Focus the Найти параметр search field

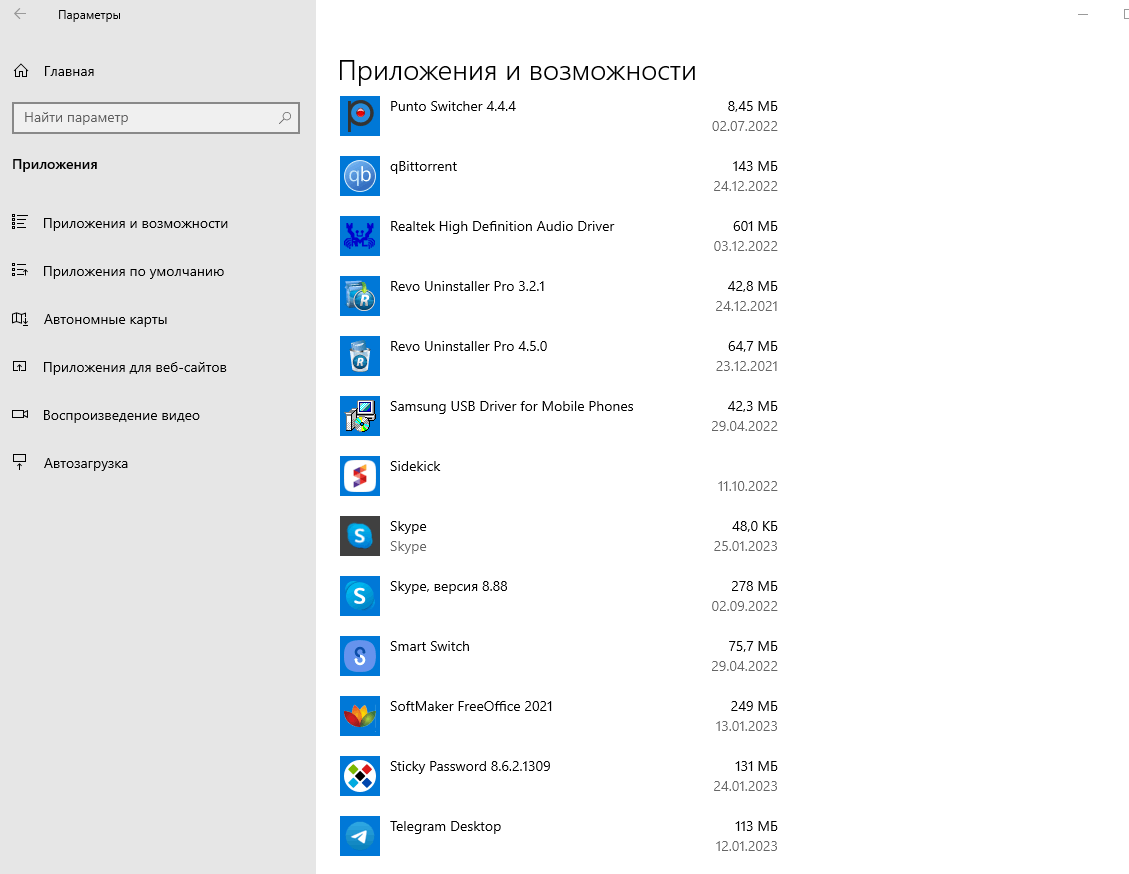pos(156,117)
